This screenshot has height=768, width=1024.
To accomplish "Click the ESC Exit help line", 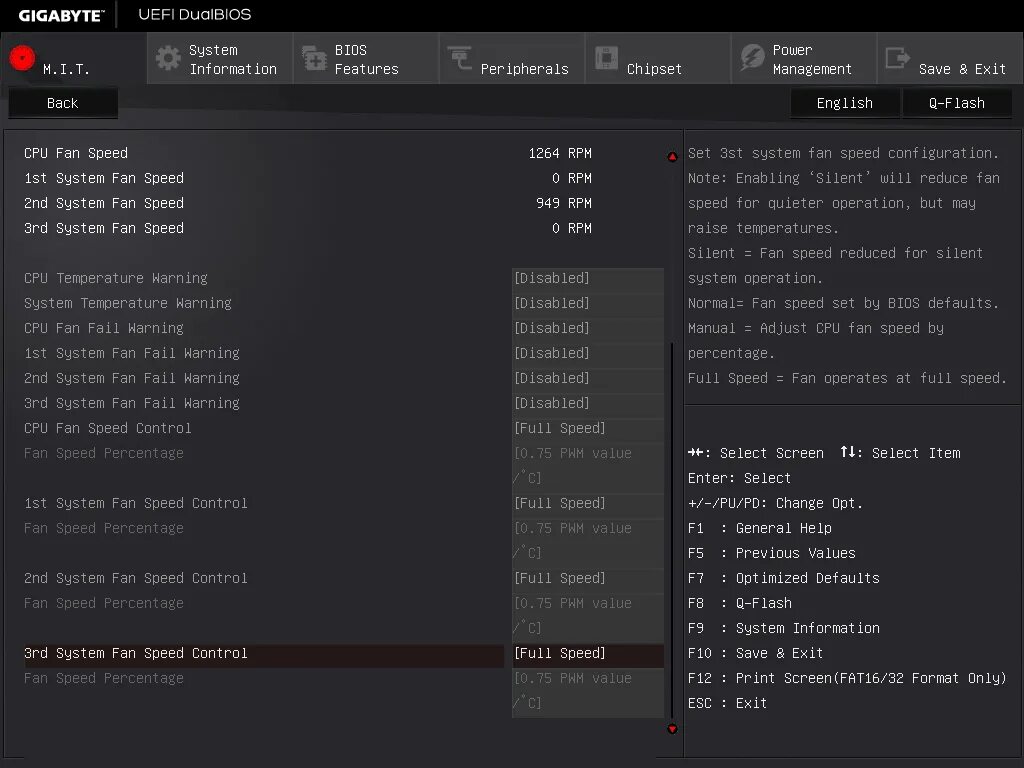I will (728, 703).
